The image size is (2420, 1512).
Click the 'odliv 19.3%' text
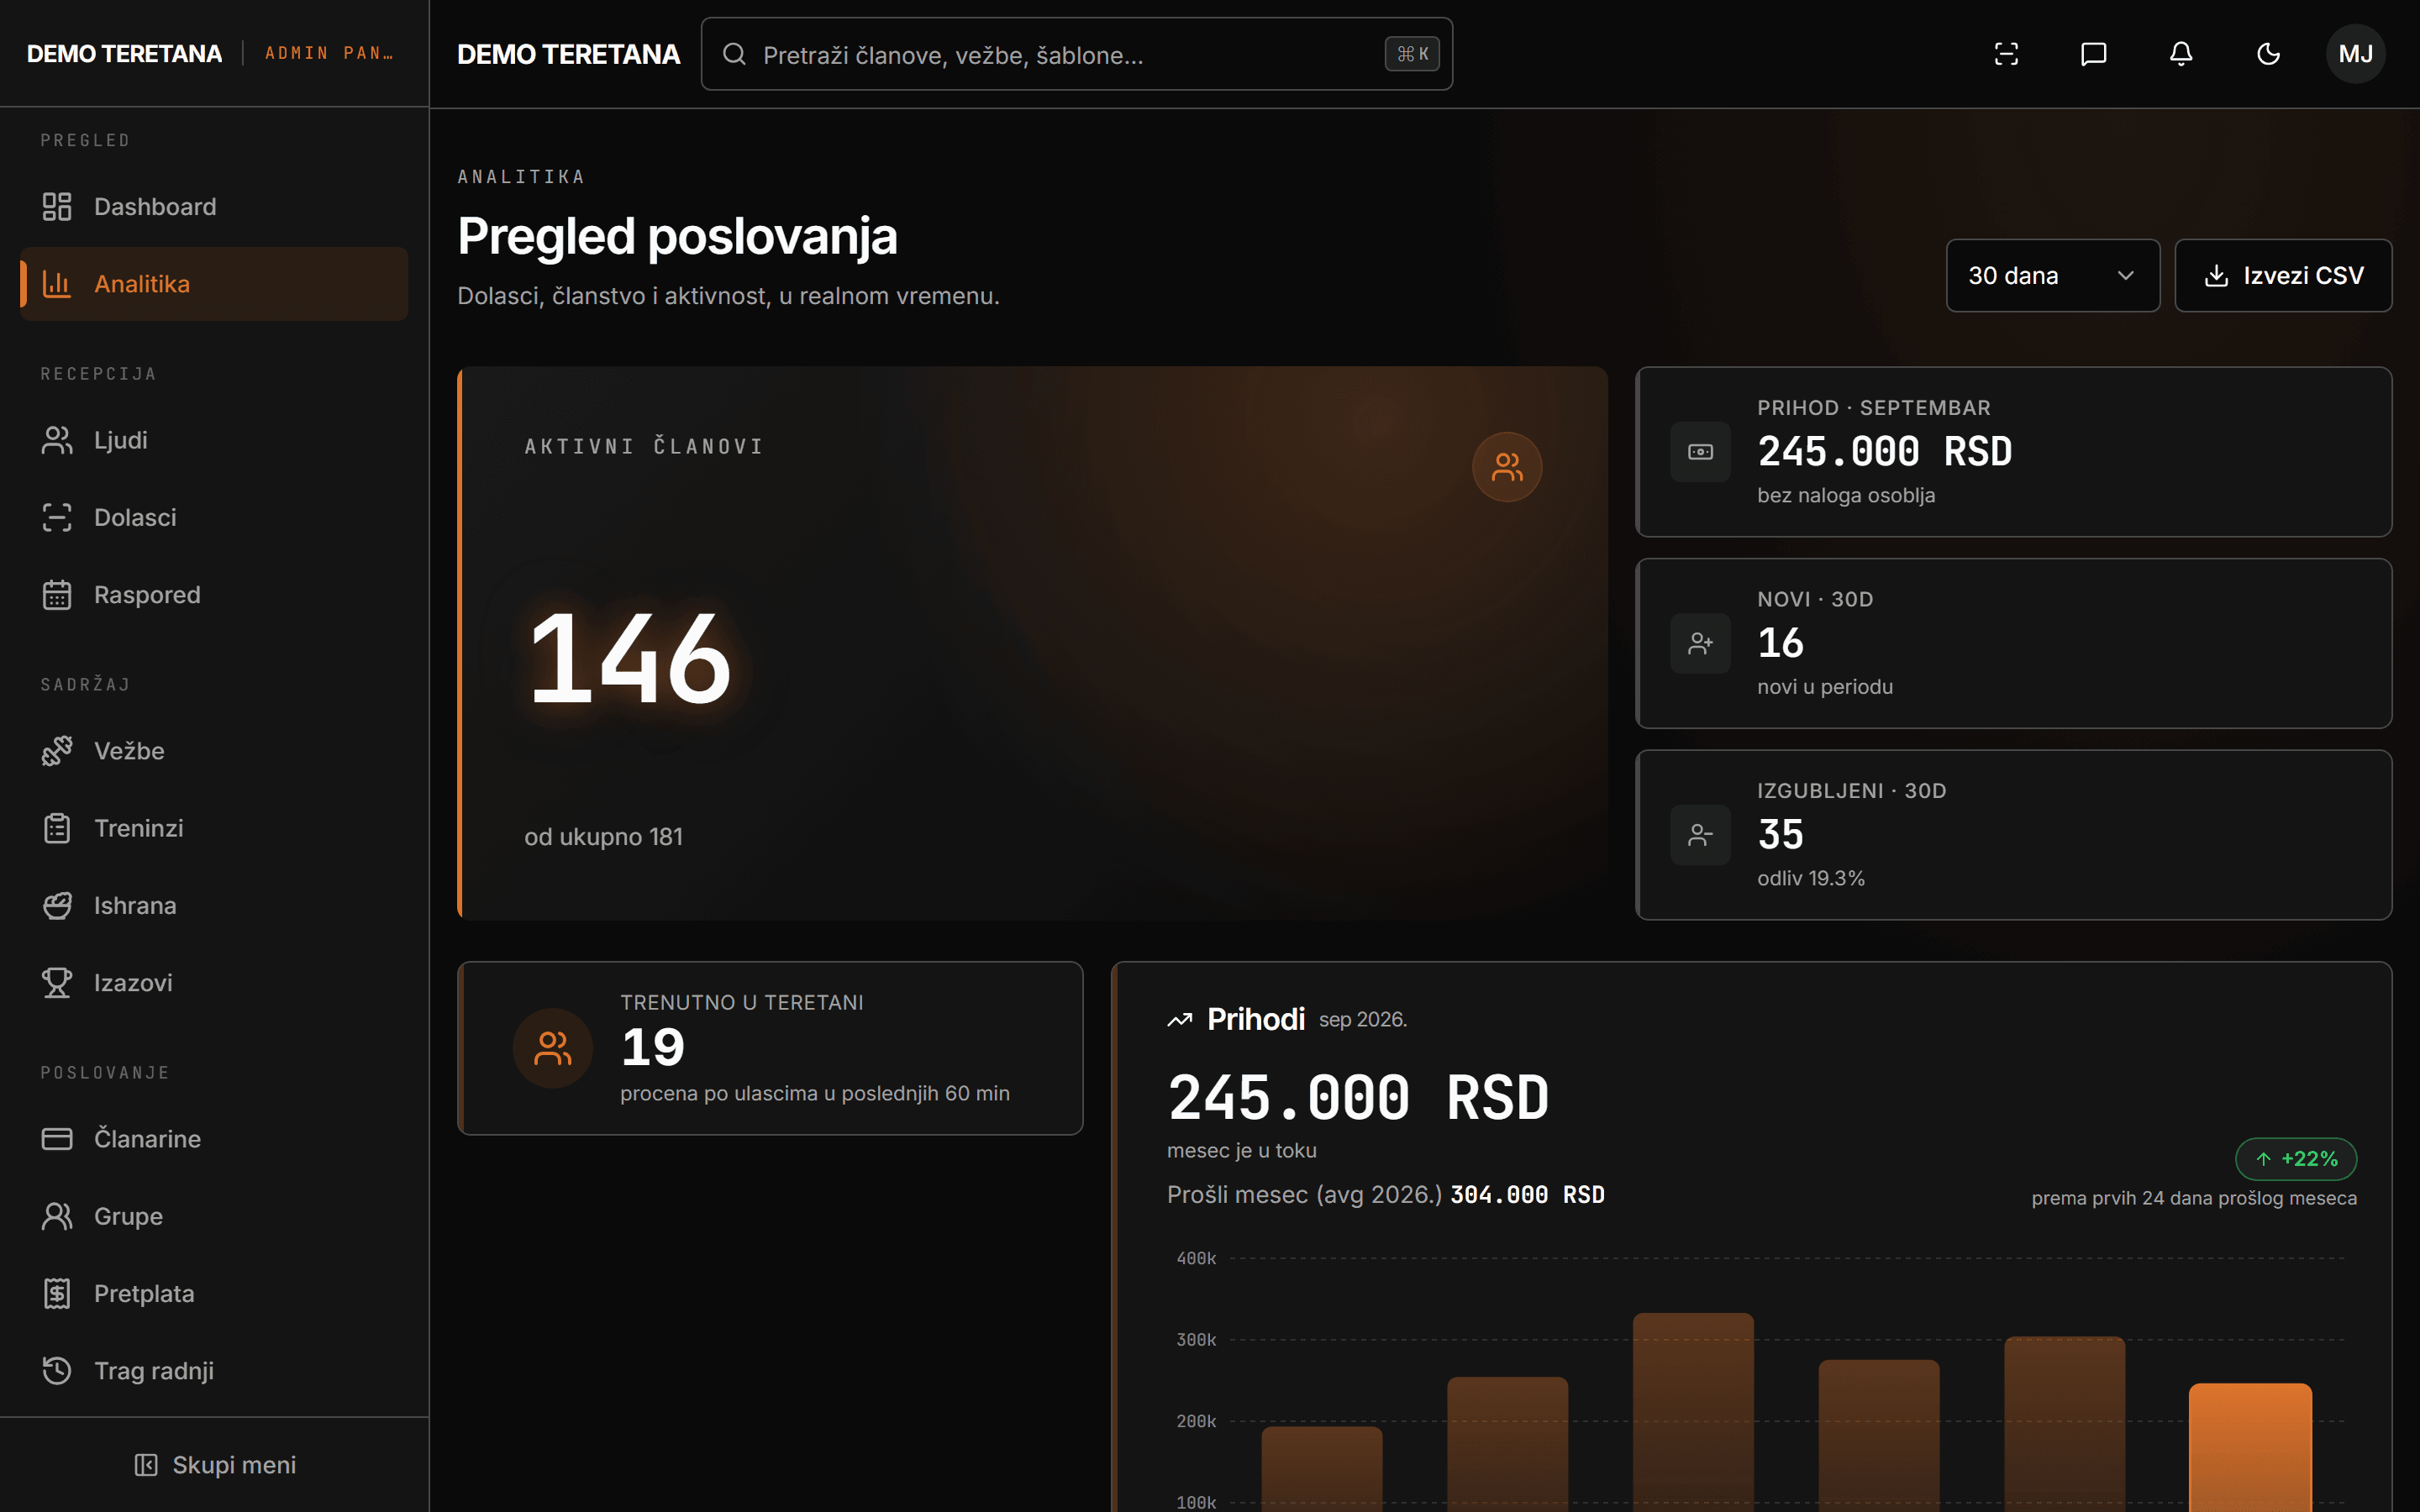pos(1811,878)
